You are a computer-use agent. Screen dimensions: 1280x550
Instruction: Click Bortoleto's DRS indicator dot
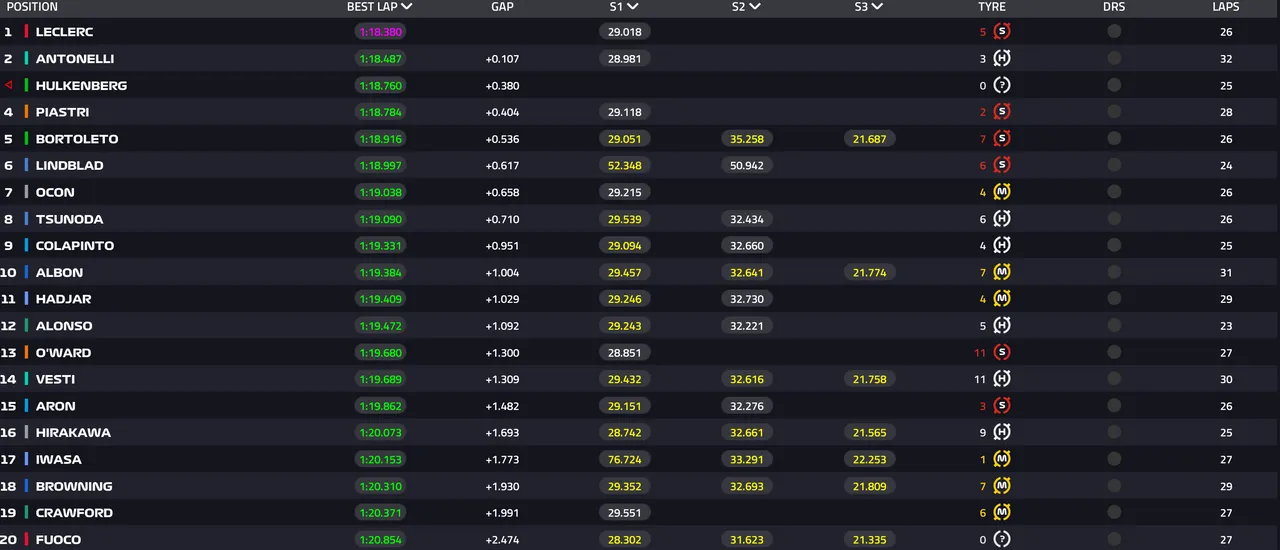click(1114, 139)
